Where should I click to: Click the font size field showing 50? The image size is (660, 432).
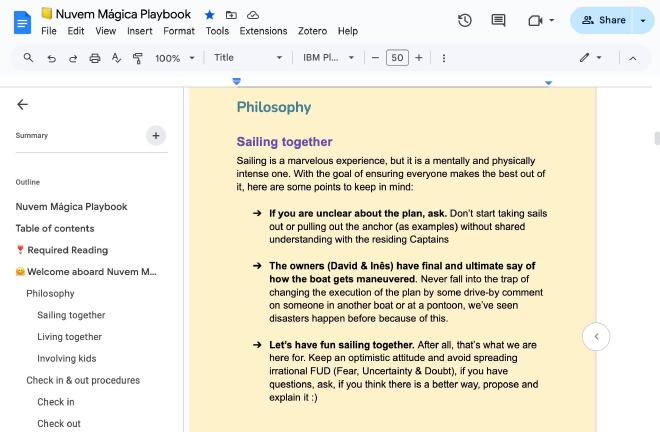397,58
